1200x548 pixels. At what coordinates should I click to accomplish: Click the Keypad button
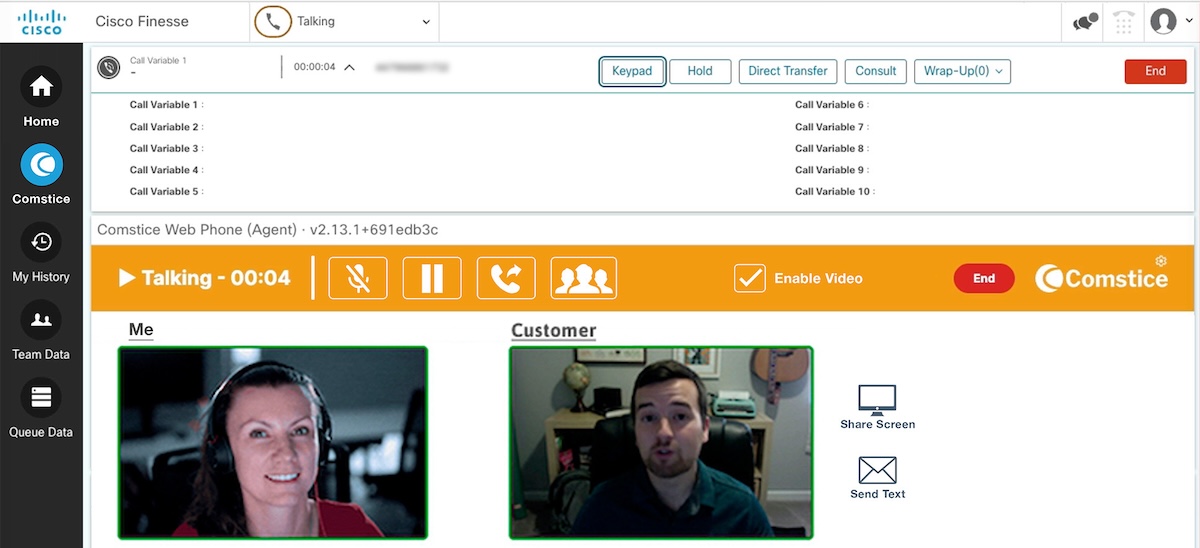pos(632,71)
